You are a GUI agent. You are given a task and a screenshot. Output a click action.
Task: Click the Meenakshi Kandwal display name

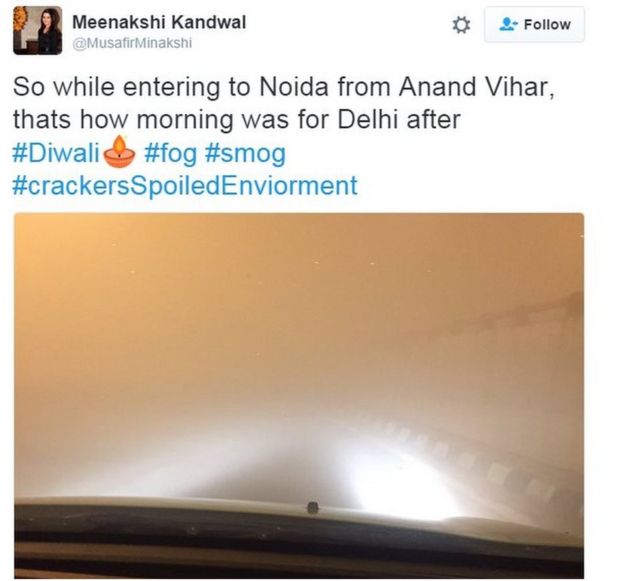coord(159,22)
